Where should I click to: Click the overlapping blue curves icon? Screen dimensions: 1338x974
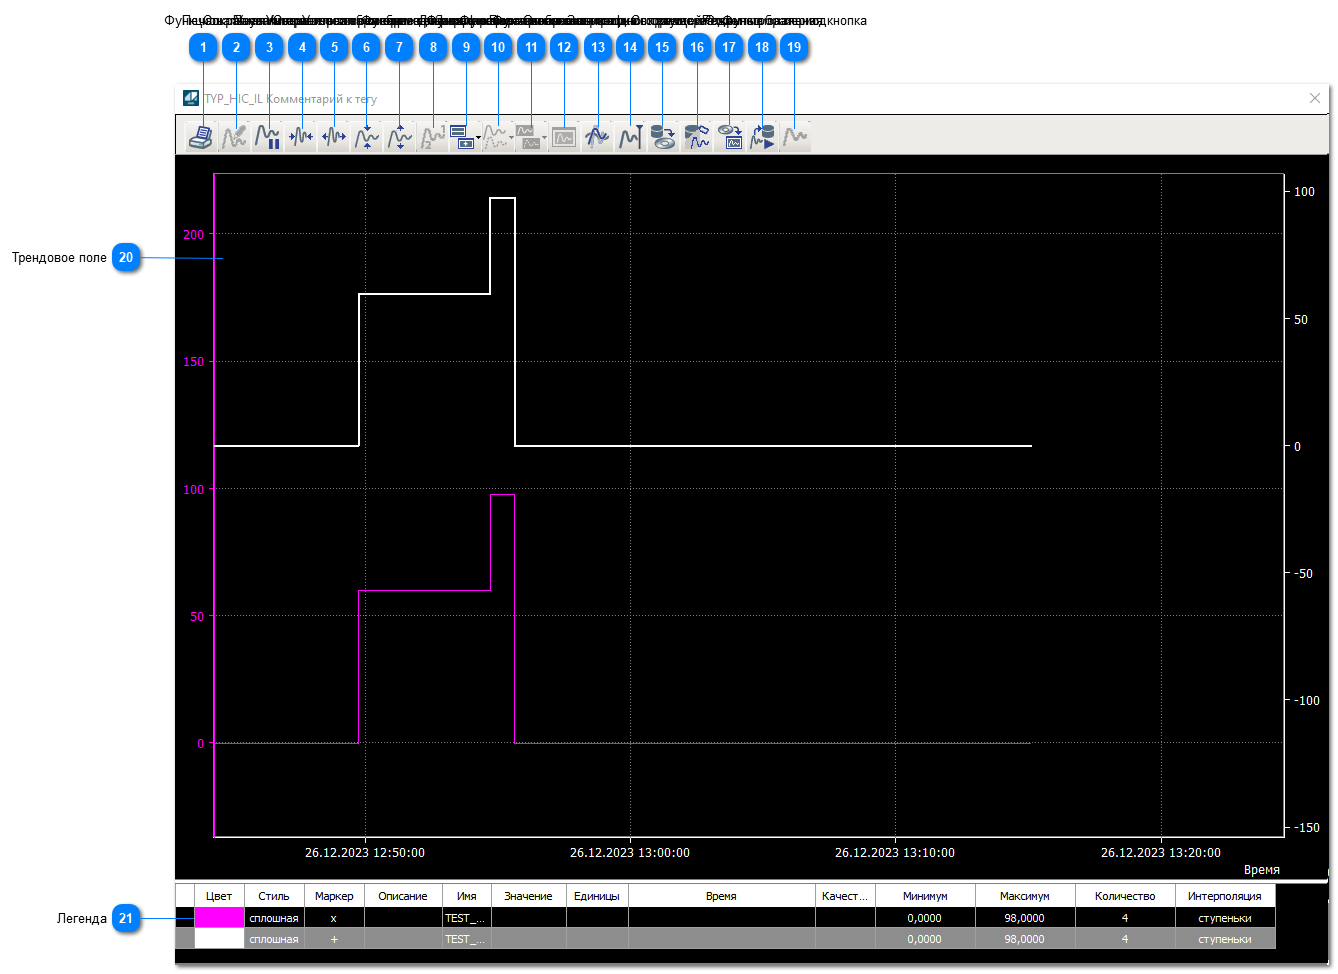(597, 136)
